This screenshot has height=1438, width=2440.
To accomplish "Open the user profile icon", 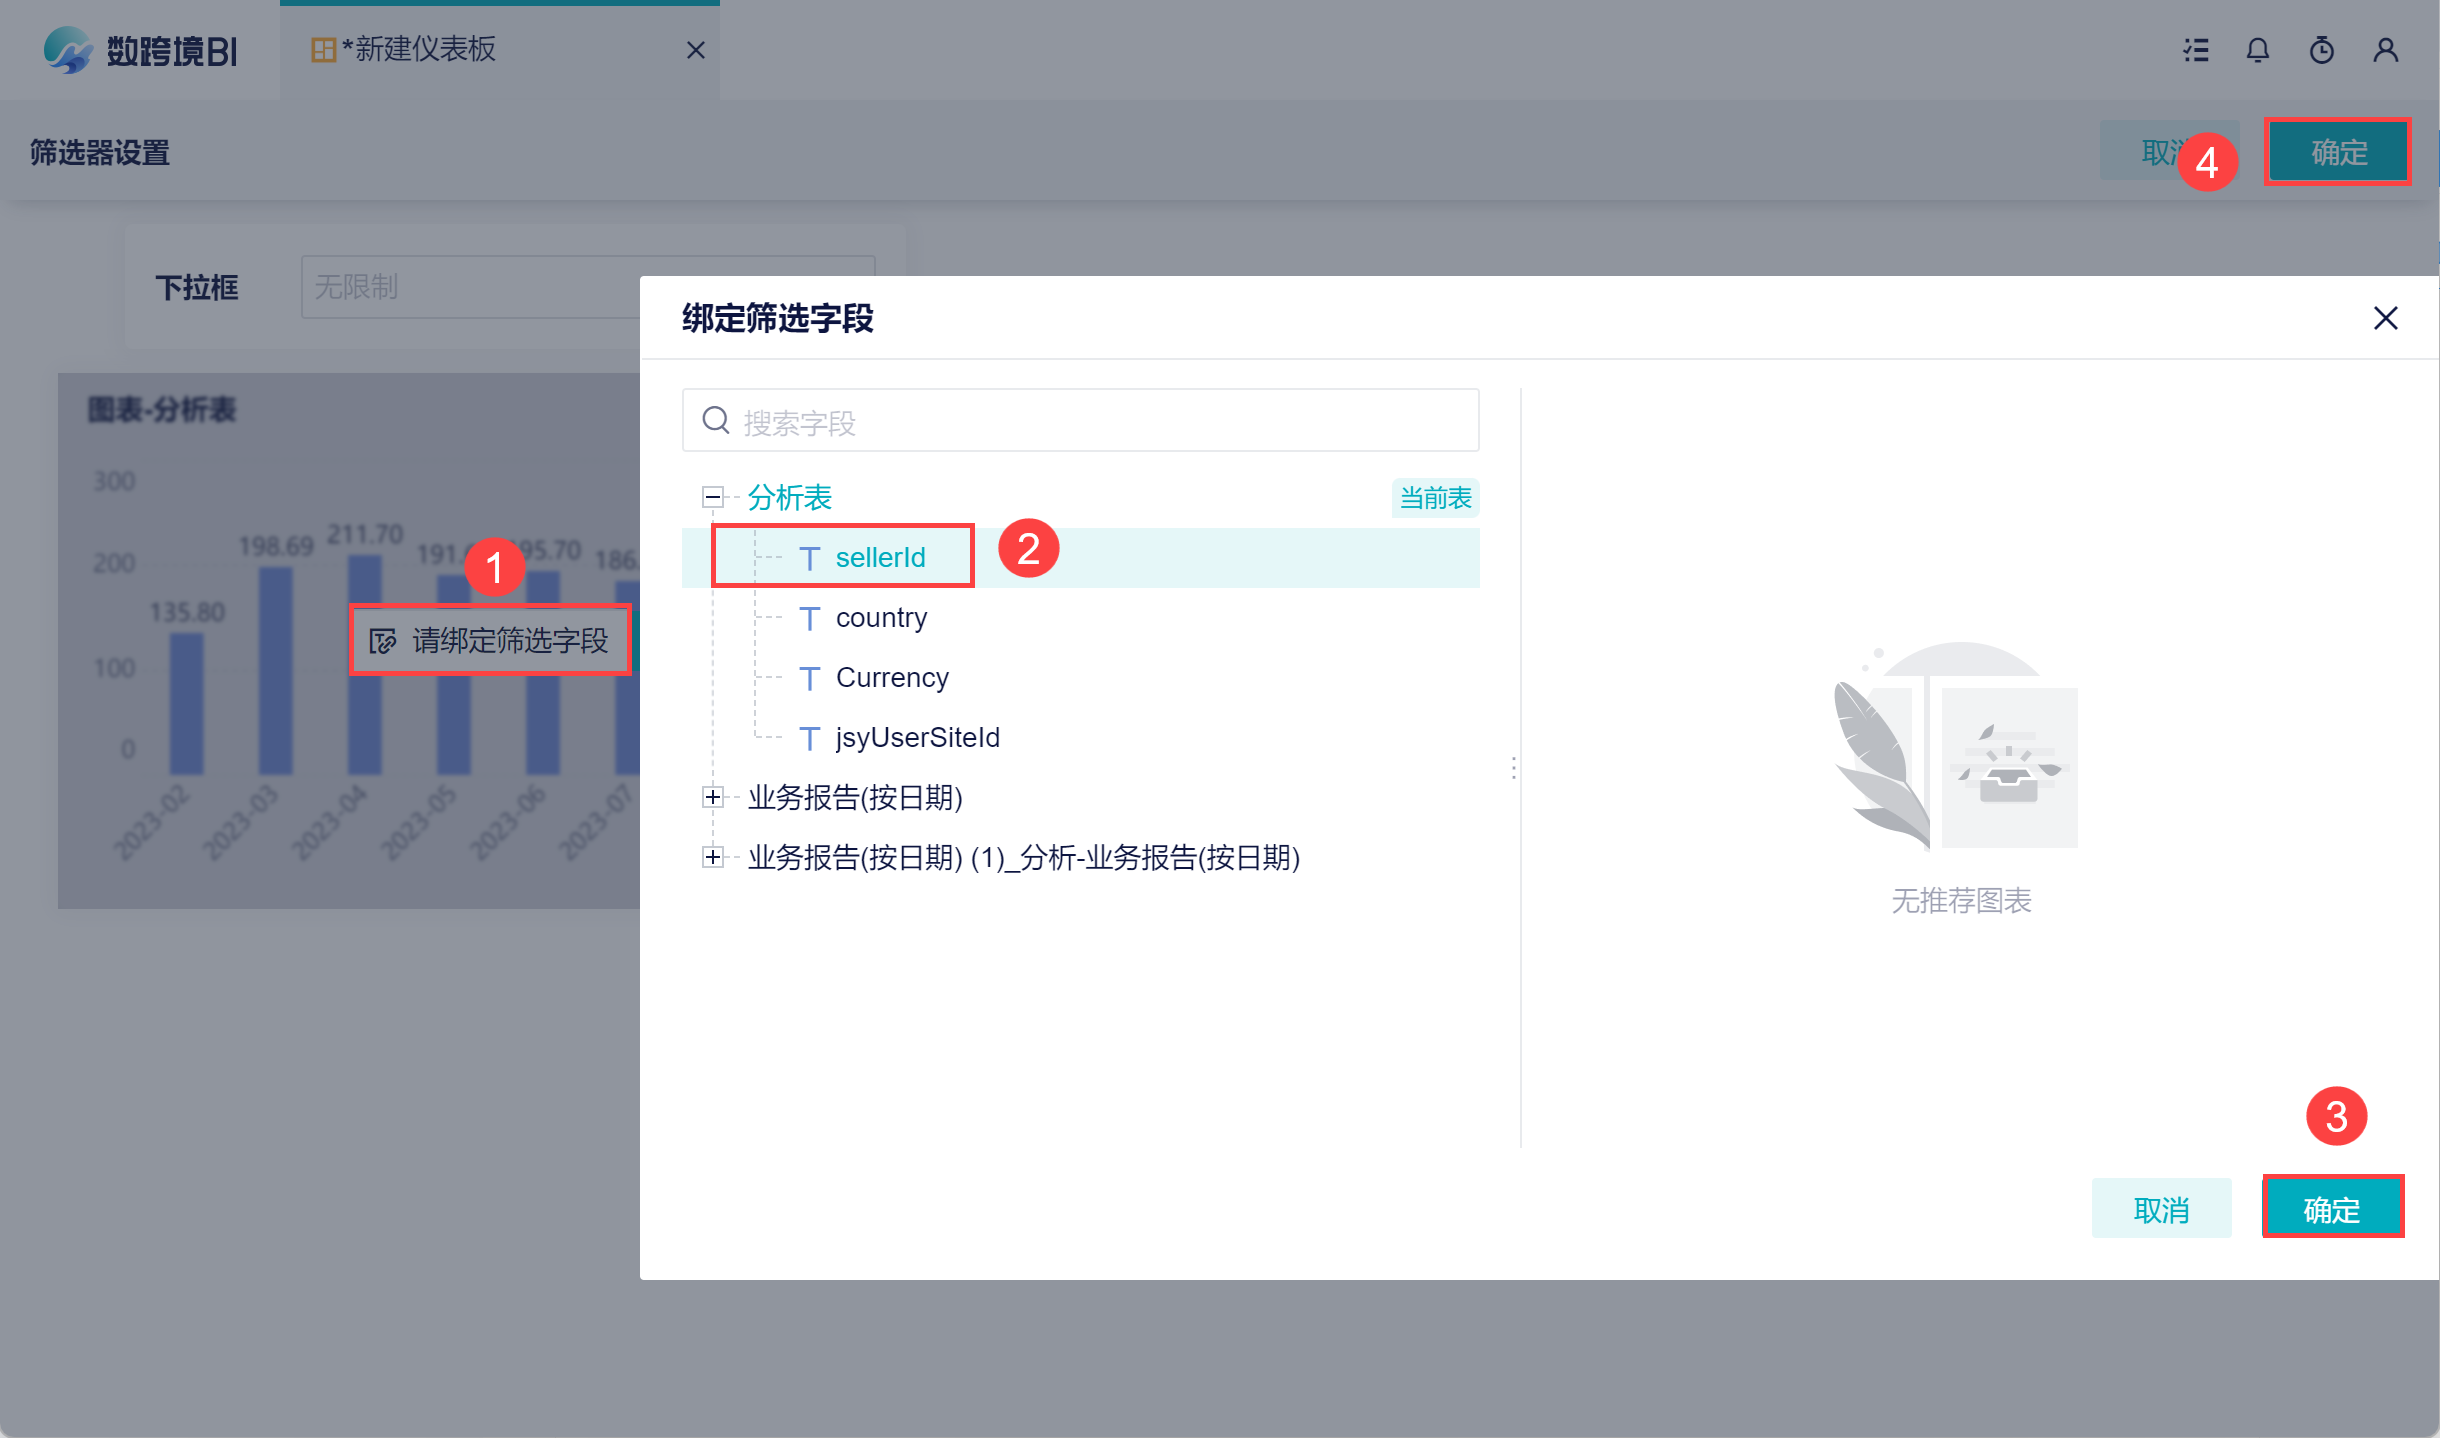I will tap(2386, 50).
